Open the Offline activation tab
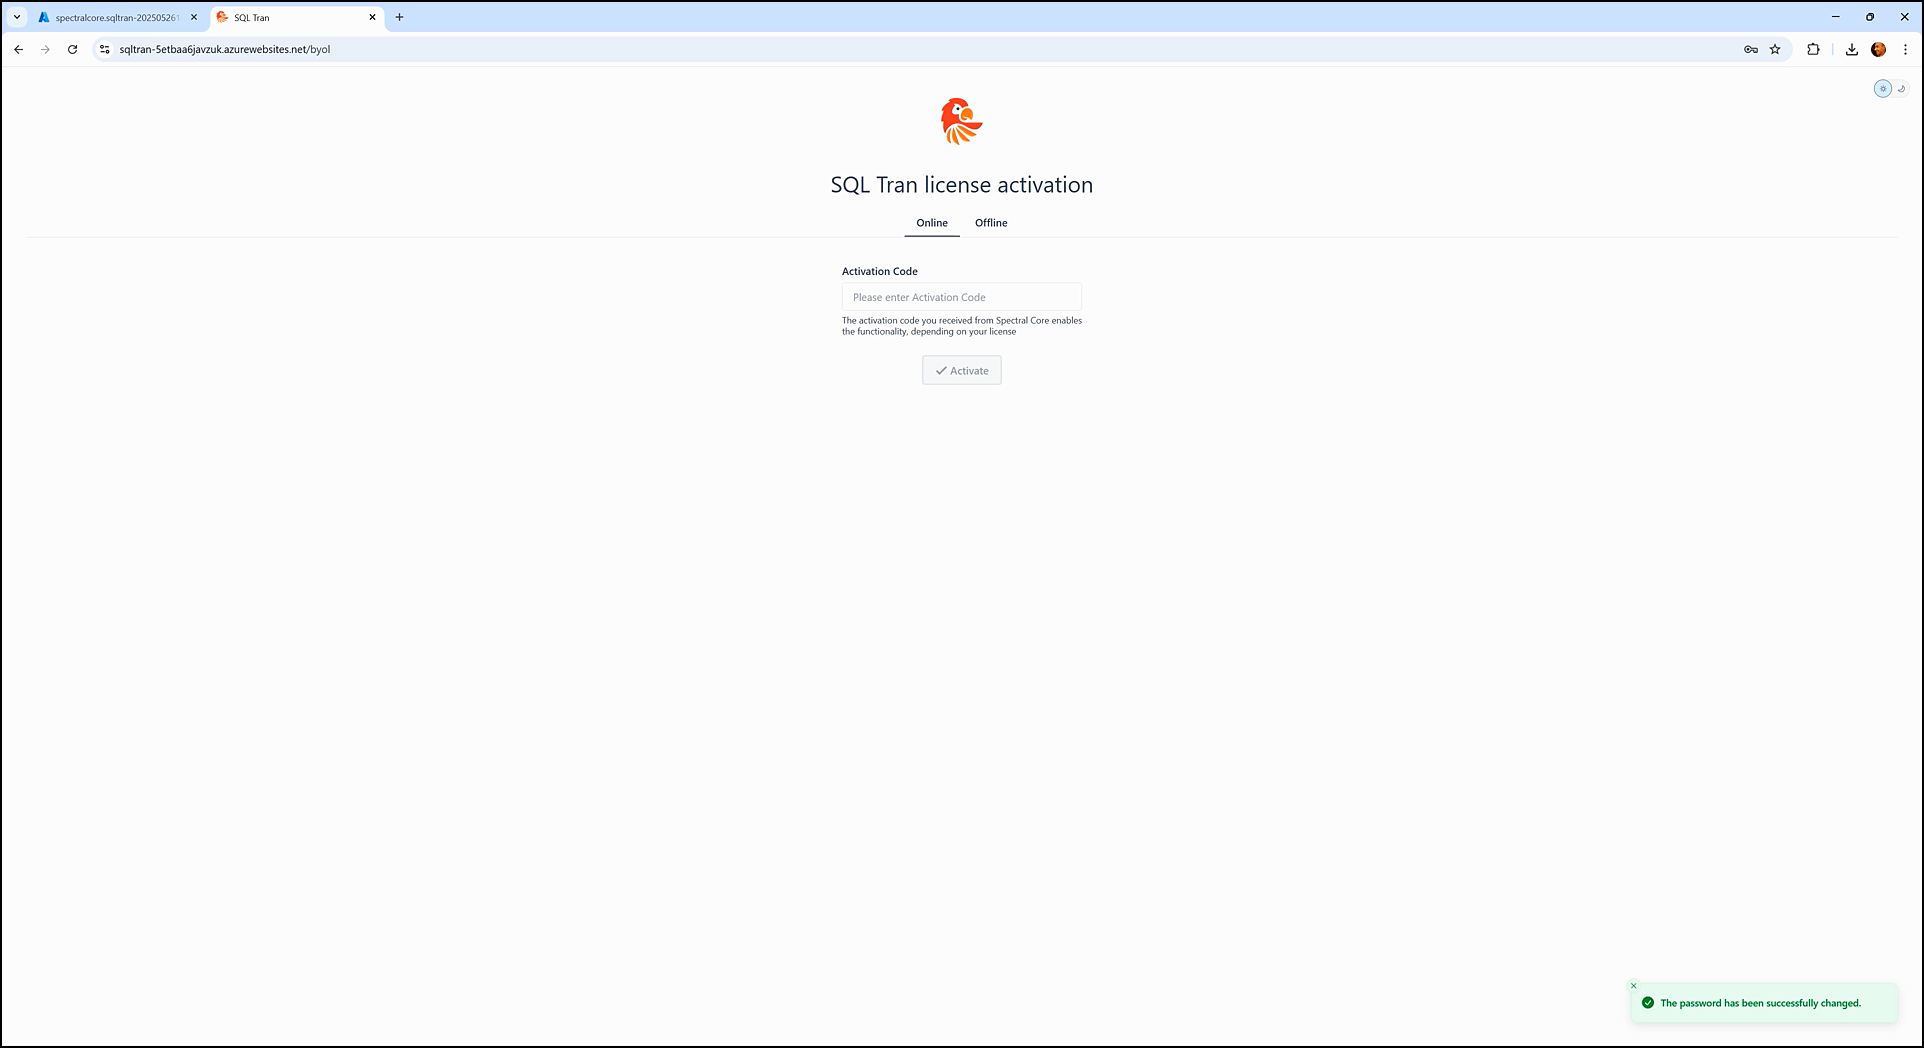 click(990, 223)
